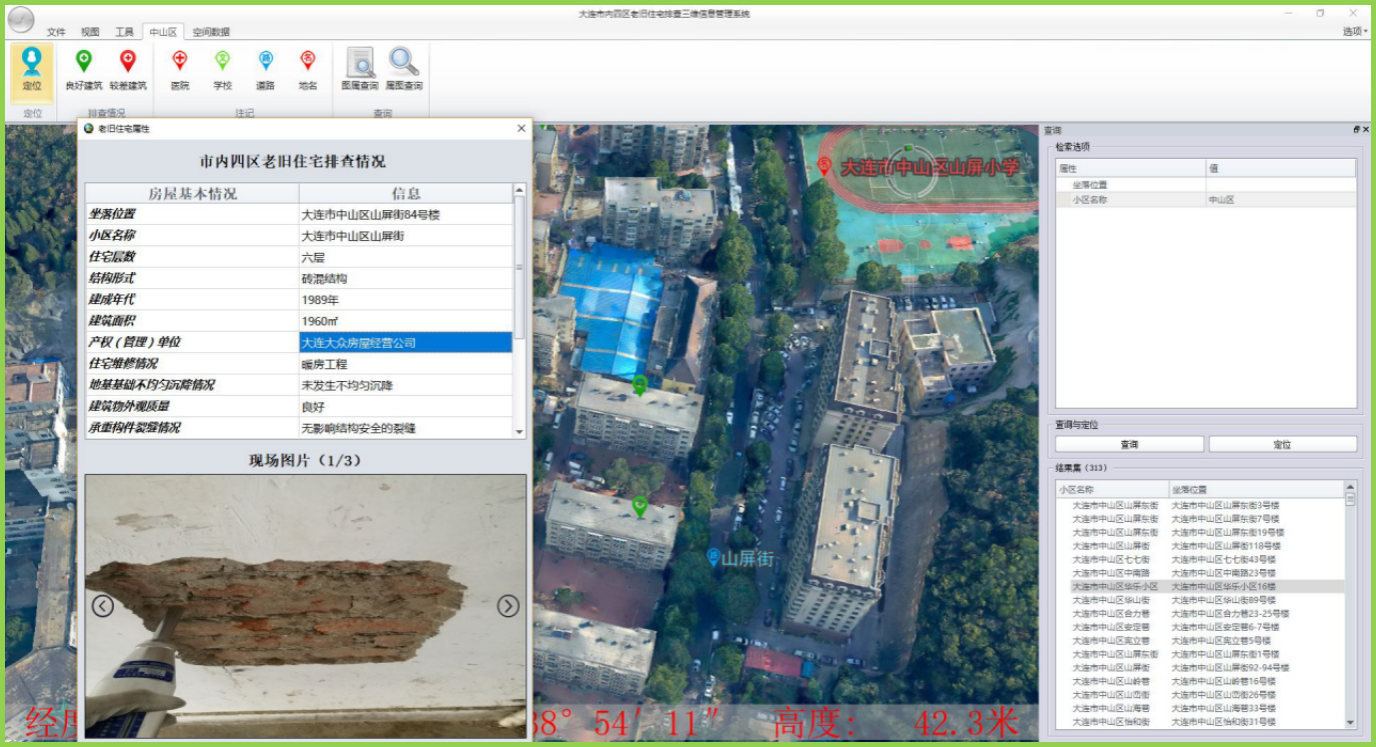Show the next site photo
1376x747 pixels.
click(508, 606)
